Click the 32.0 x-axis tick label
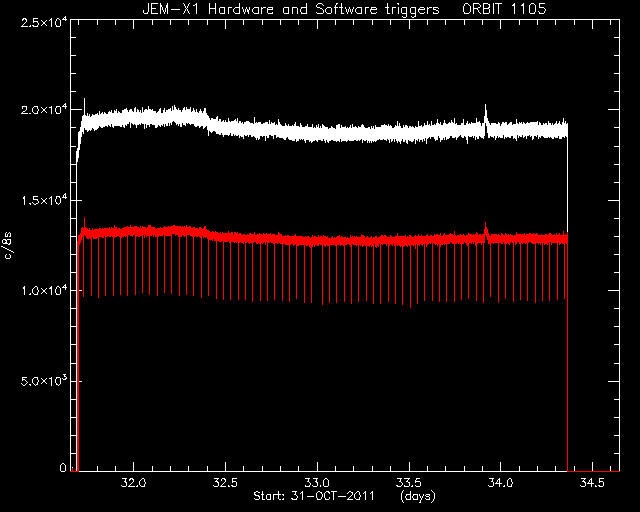This screenshot has height=512, width=640. (133, 483)
